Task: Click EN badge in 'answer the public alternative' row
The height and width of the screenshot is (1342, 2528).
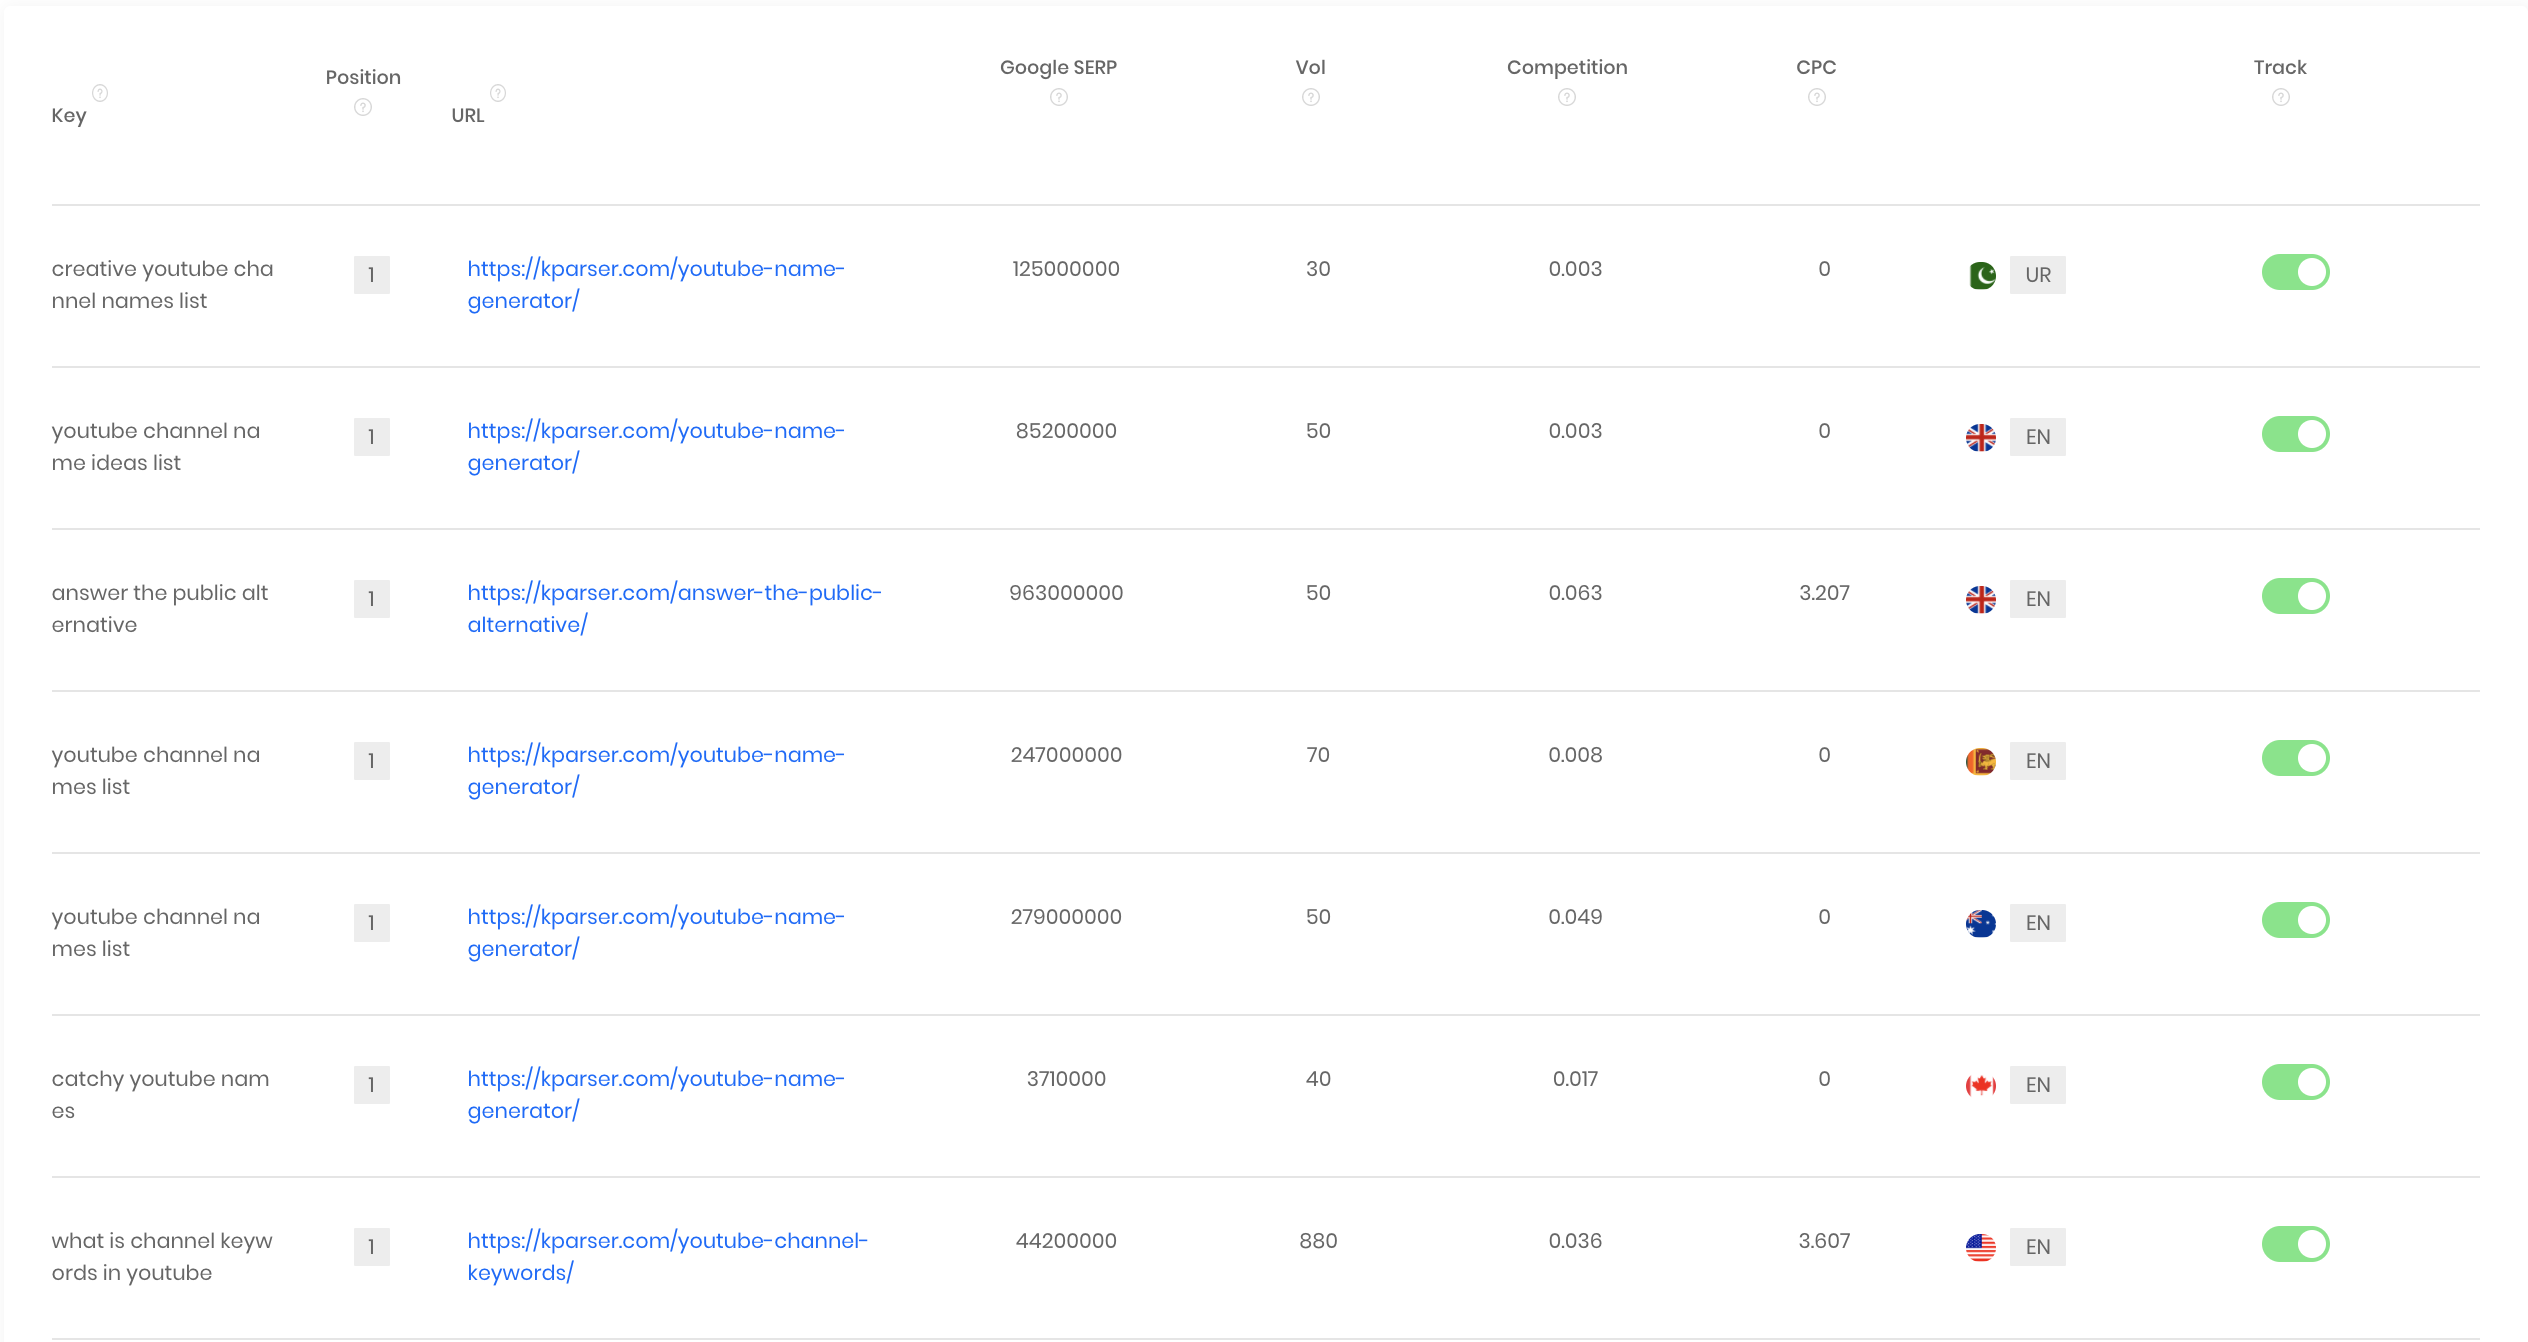Action: 2038,599
